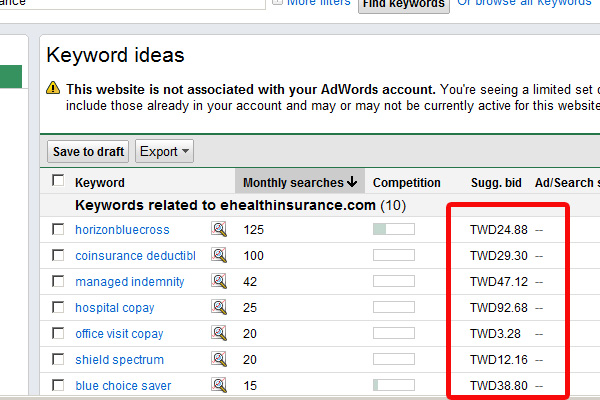This screenshot has width=600, height=400.
Task: Open blue choice saver keyword link
Action: point(123,385)
